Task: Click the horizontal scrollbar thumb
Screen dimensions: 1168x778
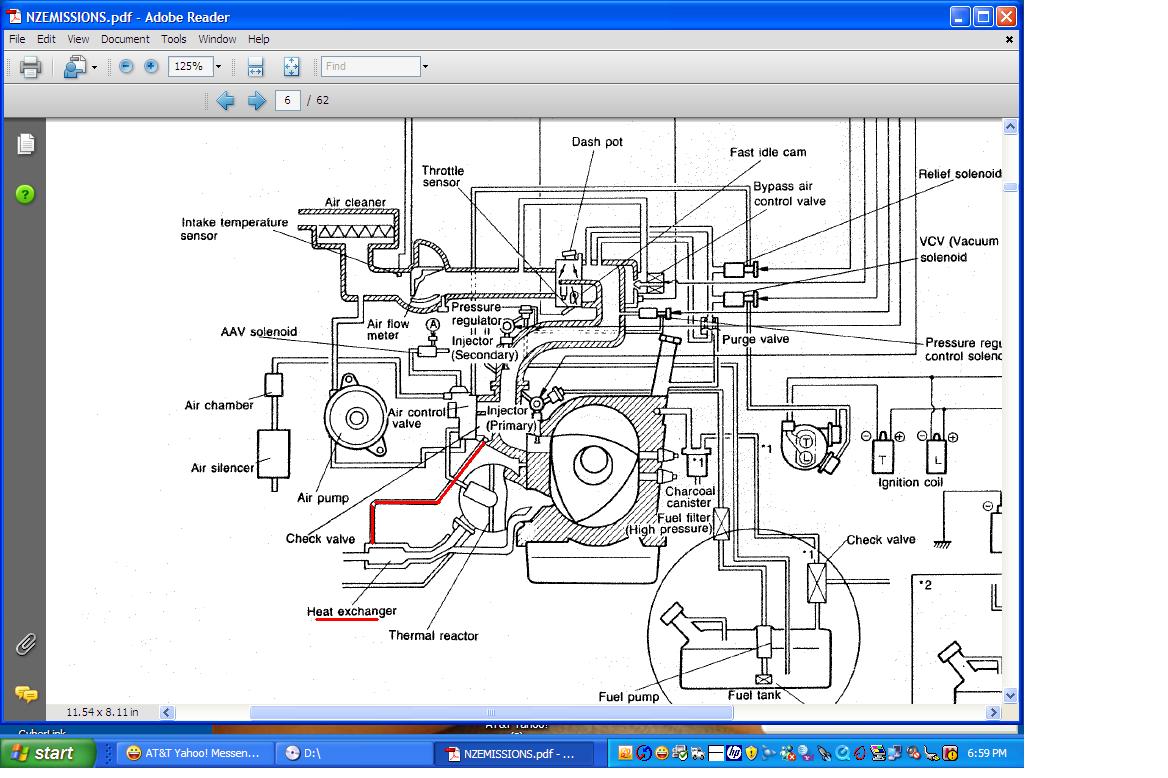Action: coord(490,713)
